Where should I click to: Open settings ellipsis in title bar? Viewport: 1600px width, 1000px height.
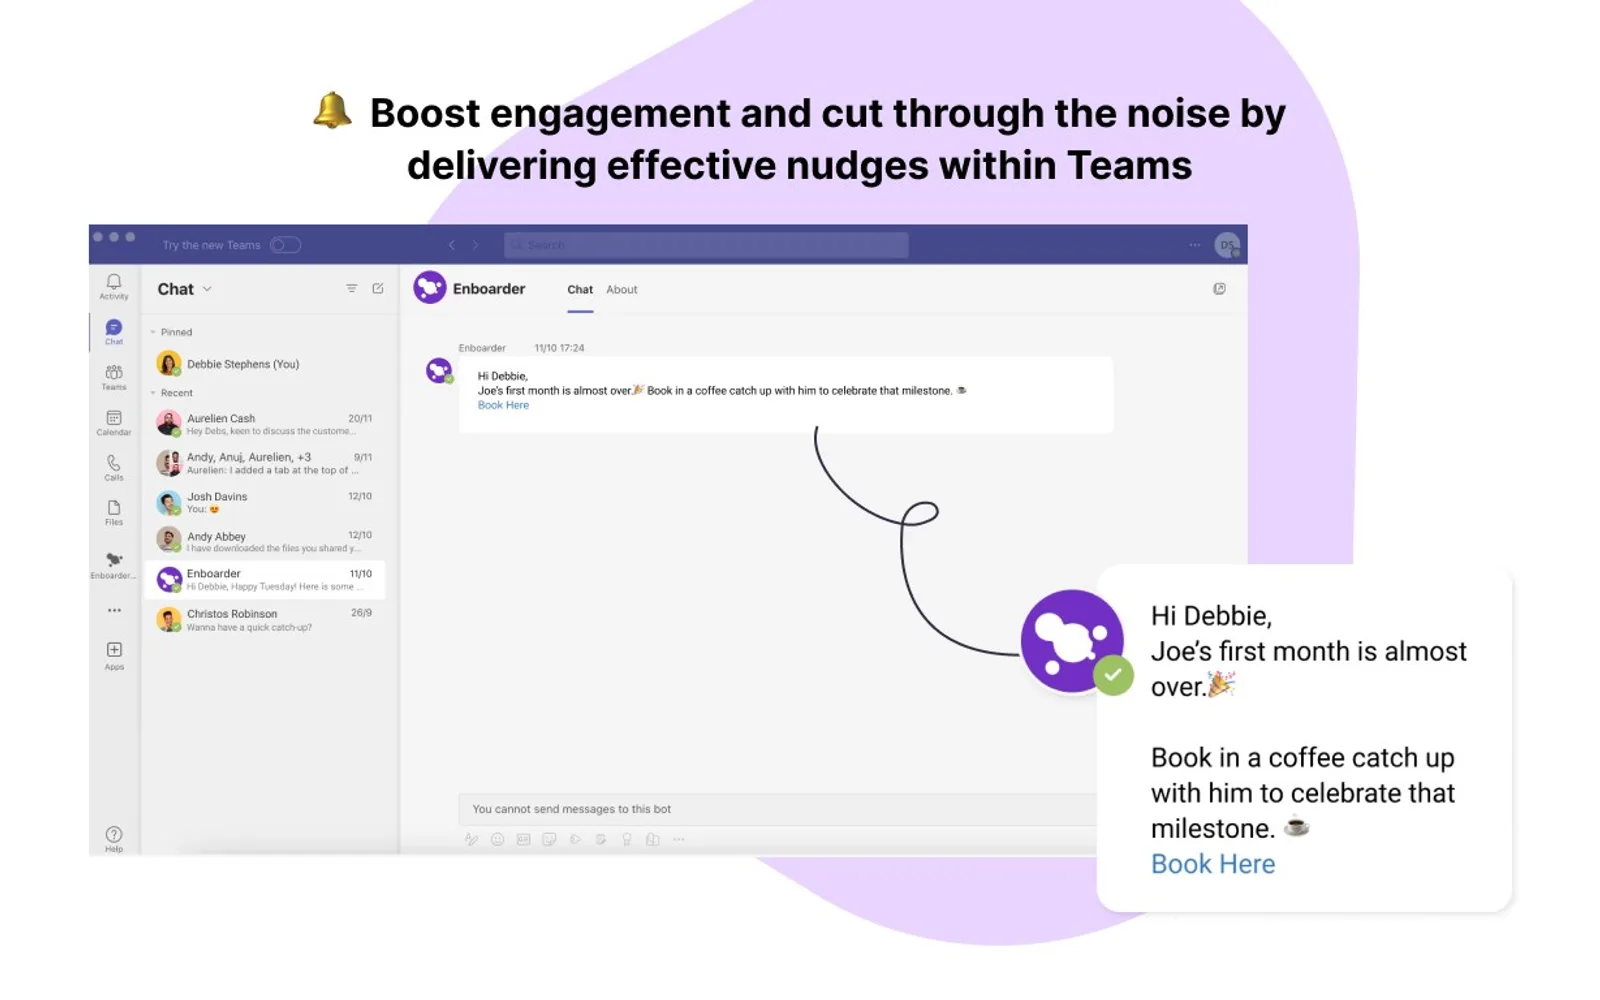point(1195,245)
